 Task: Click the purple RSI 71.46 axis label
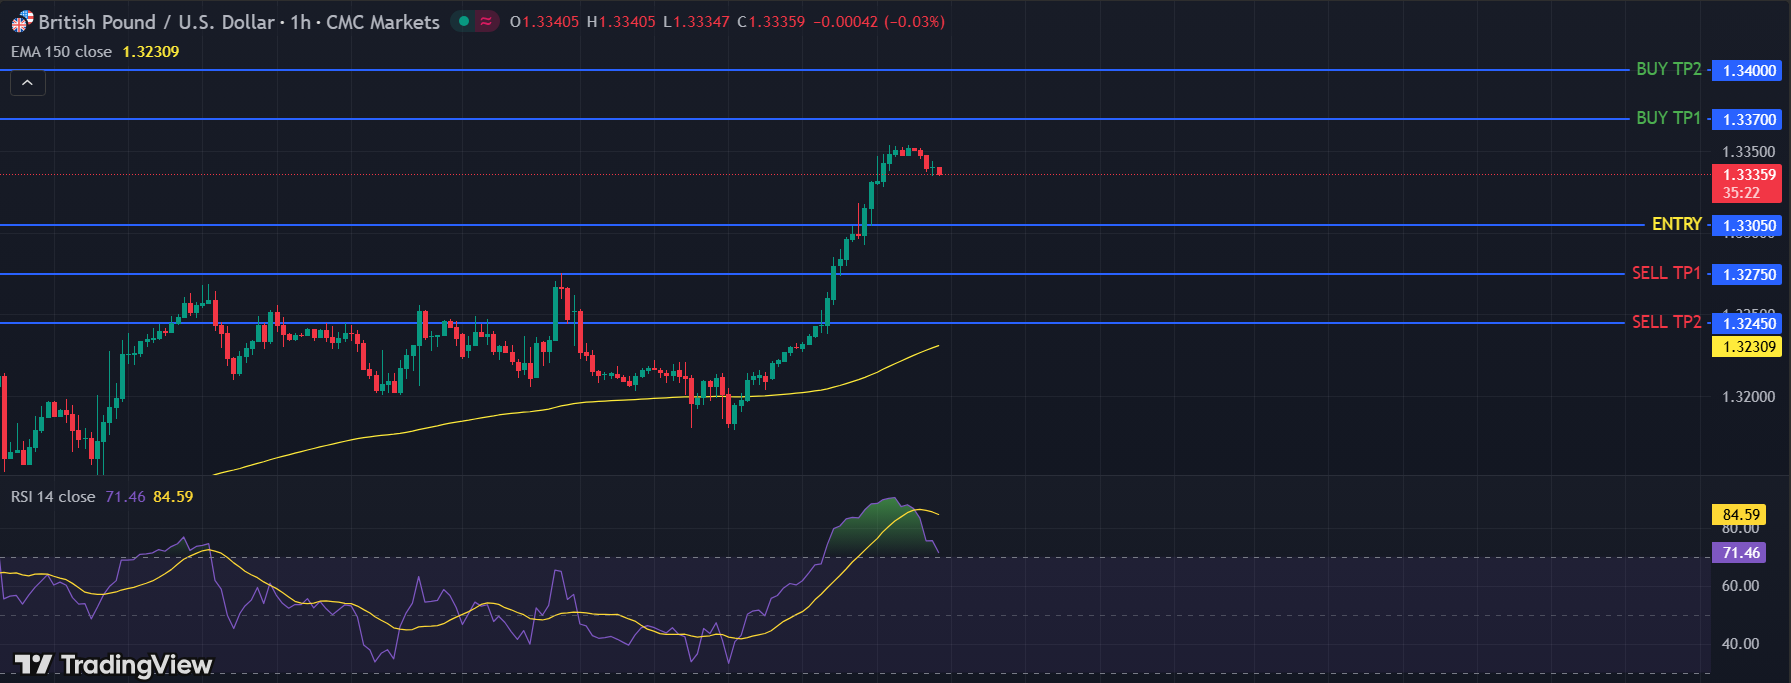pyautogui.click(x=1741, y=553)
